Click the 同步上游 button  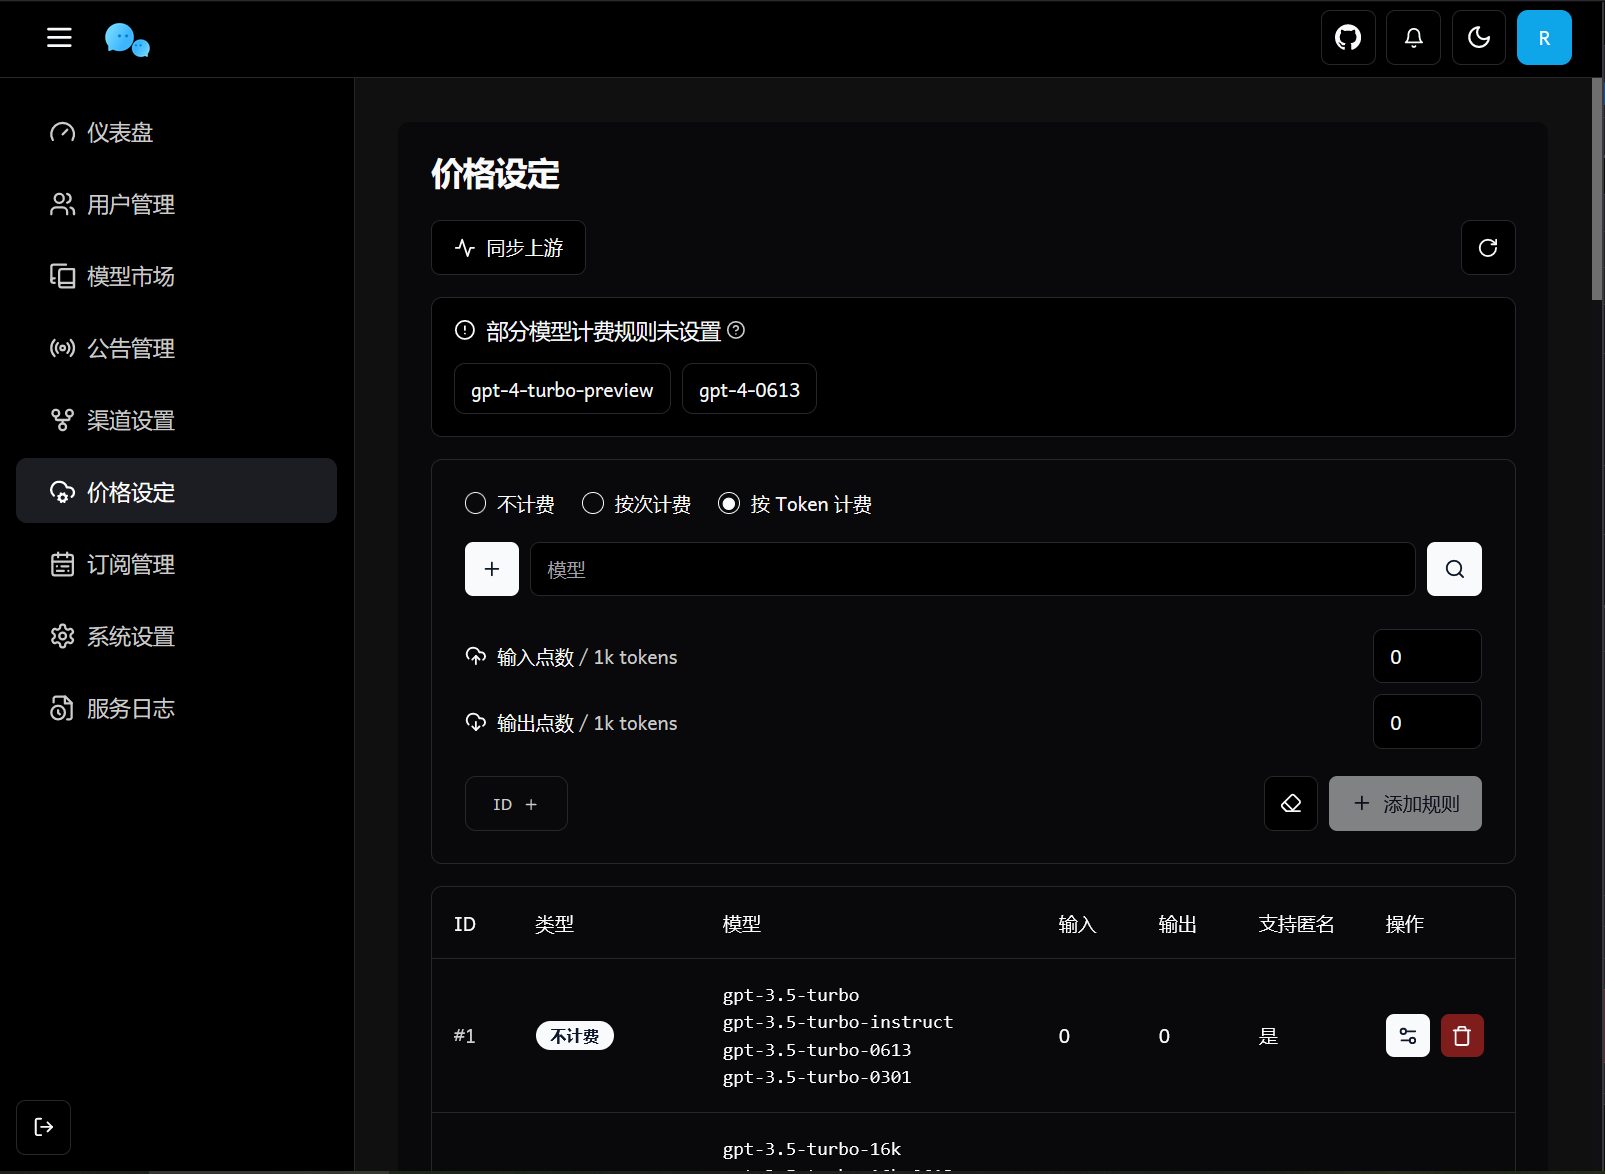click(x=508, y=248)
